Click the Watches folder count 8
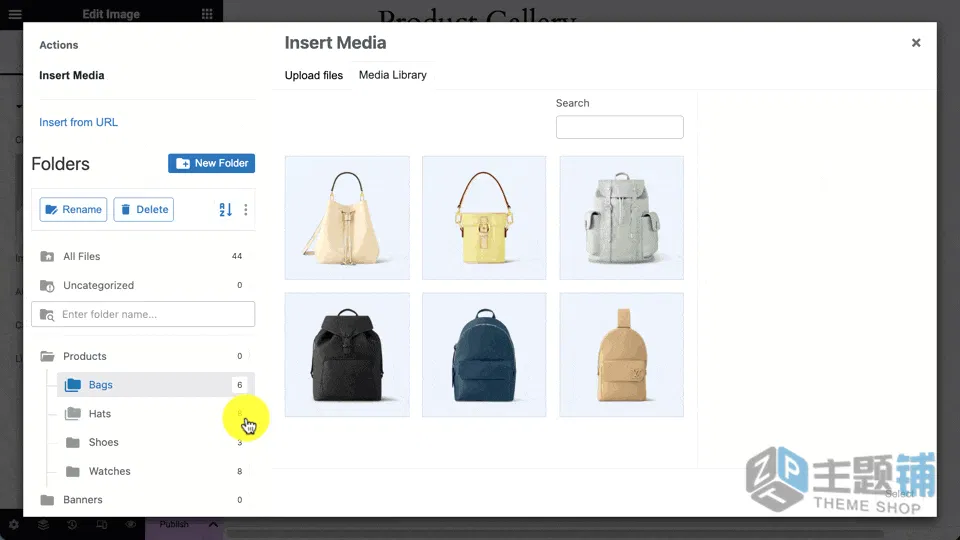The width and height of the screenshot is (960, 540). click(239, 471)
